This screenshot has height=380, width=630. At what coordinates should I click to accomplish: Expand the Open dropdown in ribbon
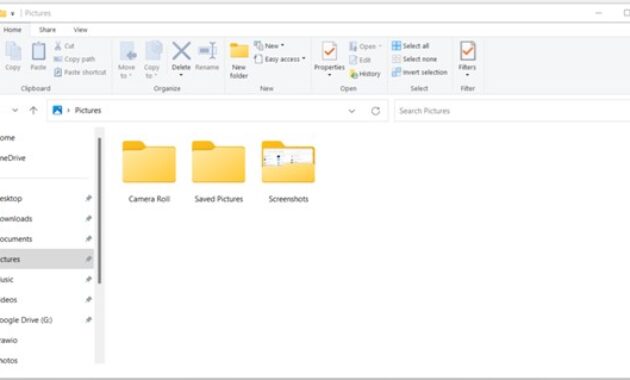(x=380, y=46)
